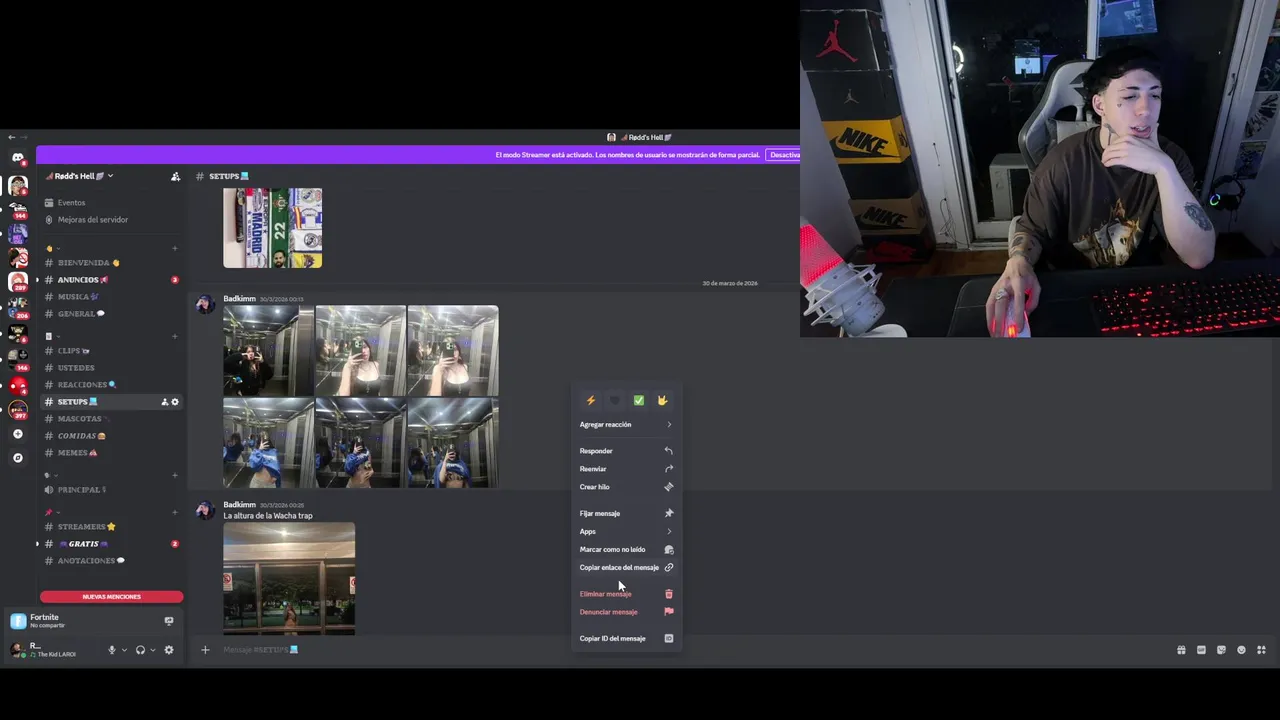The image size is (1280, 720).
Task: Open headphone output options arrow
Action: pos(152,650)
